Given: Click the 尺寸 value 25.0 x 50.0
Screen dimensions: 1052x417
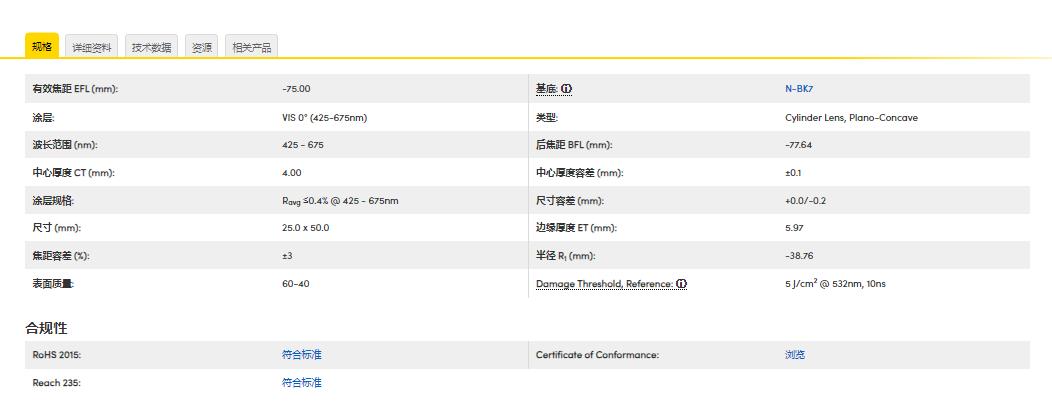Looking at the screenshot, I should click(x=305, y=228).
